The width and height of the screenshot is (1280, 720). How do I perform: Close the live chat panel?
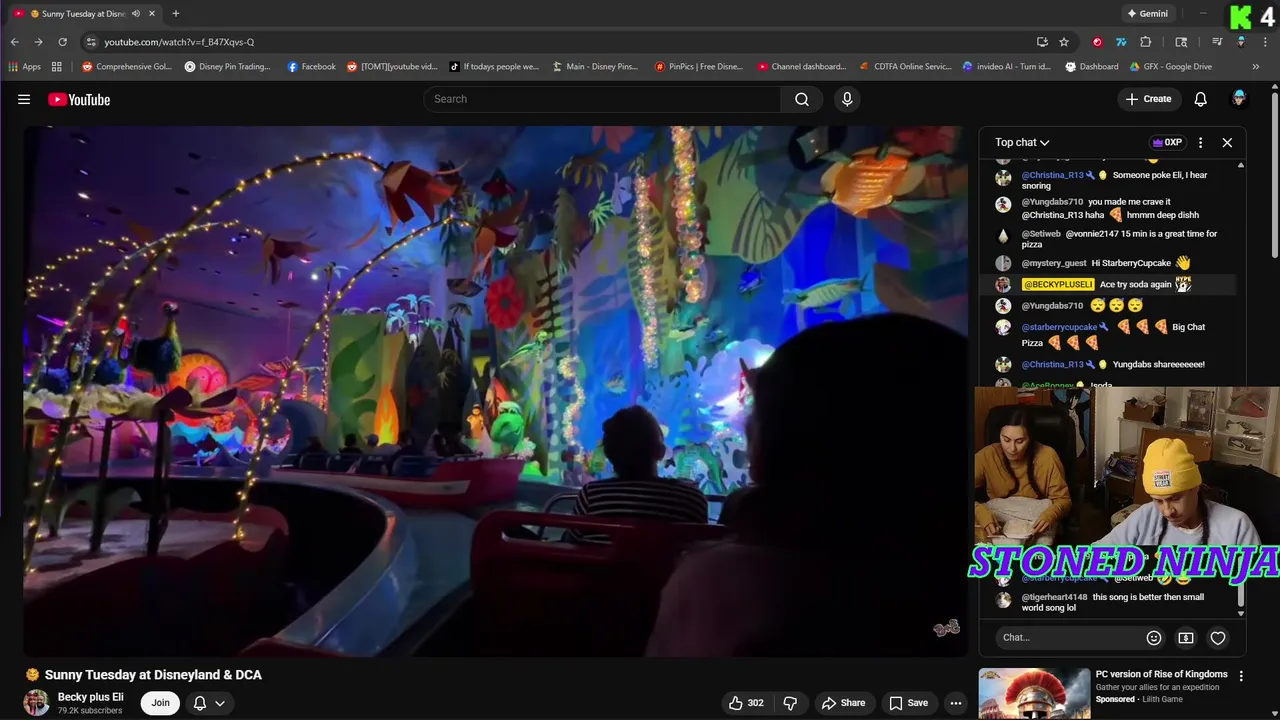(1227, 142)
